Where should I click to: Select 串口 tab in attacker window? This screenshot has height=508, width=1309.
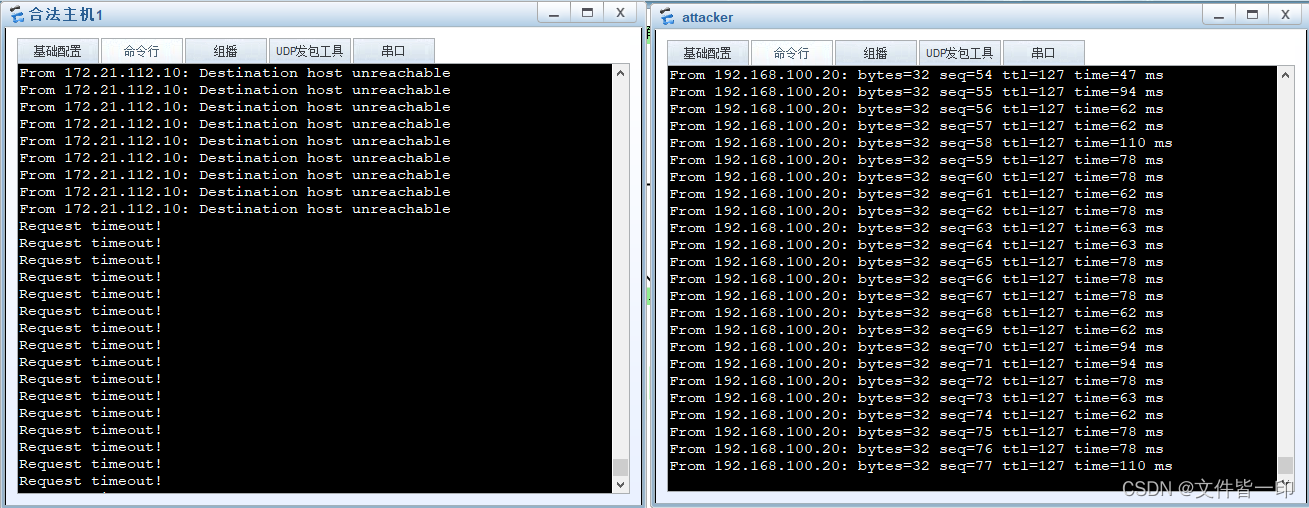[1043, 53]
